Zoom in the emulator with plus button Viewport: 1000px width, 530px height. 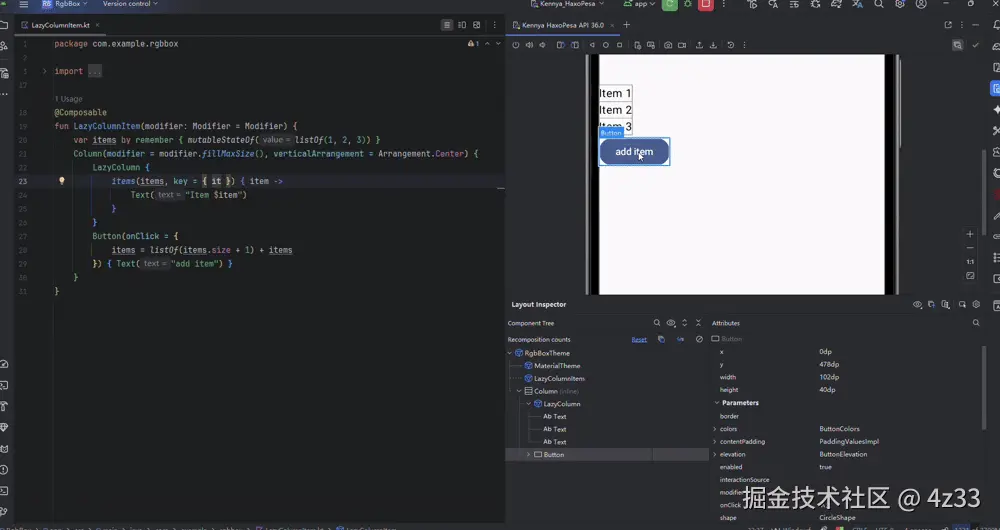pos(970,234)
